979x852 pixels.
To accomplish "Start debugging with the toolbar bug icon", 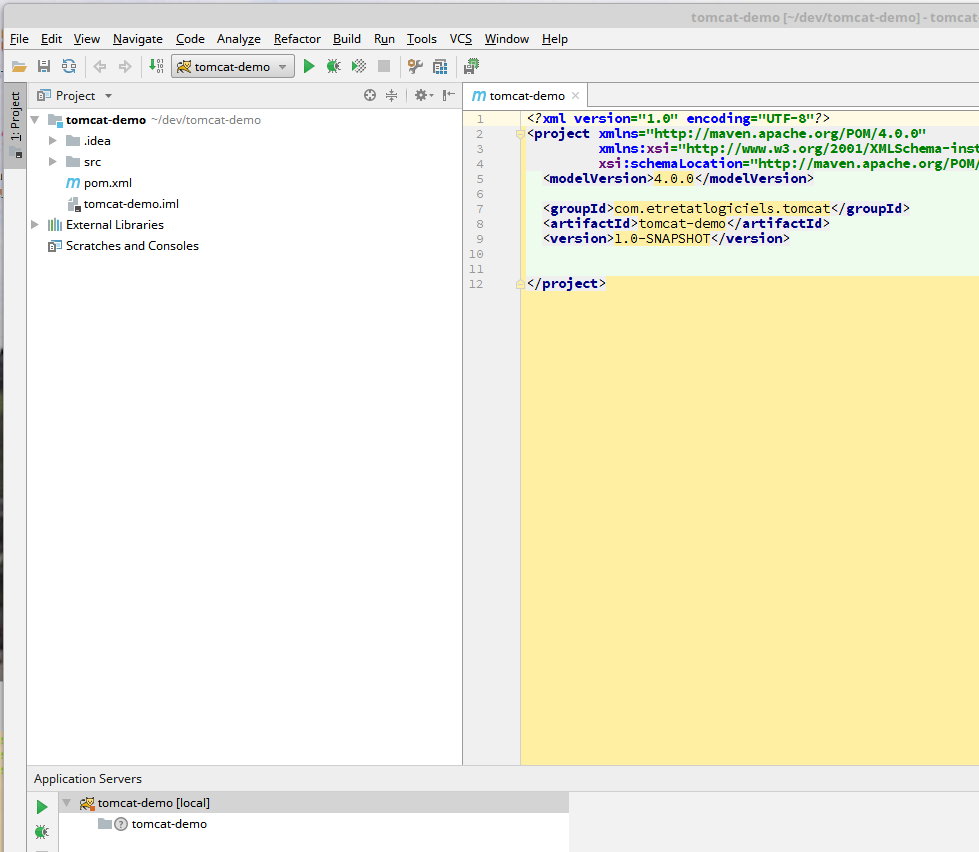I will click(333, 66).
